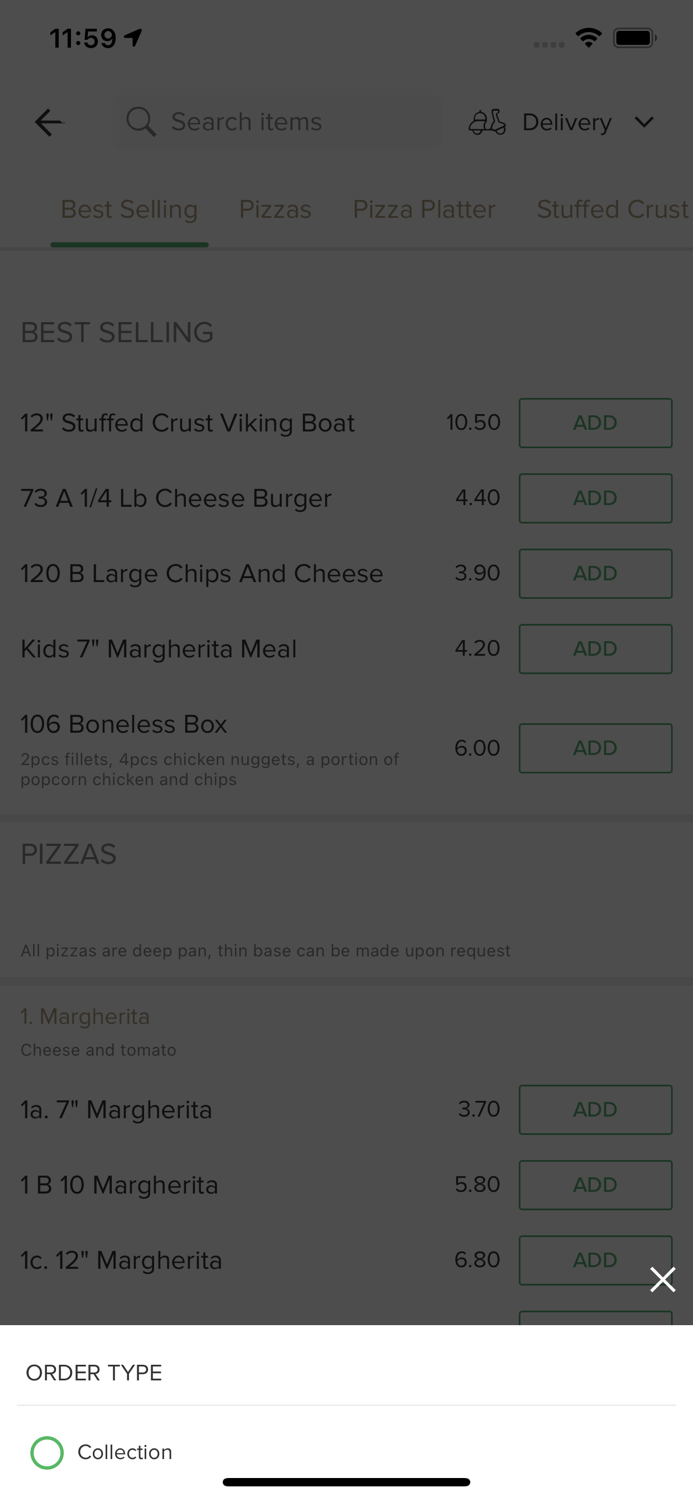Tap the back arrow to exit menu

point(47,122)
